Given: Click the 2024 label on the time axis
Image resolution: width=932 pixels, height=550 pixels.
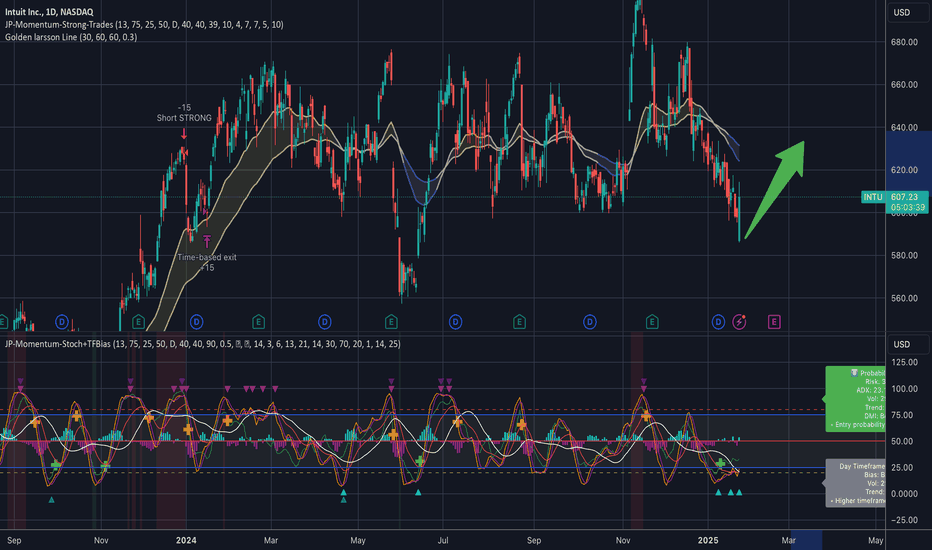Looking at the screenshot, I should [186, 540].
